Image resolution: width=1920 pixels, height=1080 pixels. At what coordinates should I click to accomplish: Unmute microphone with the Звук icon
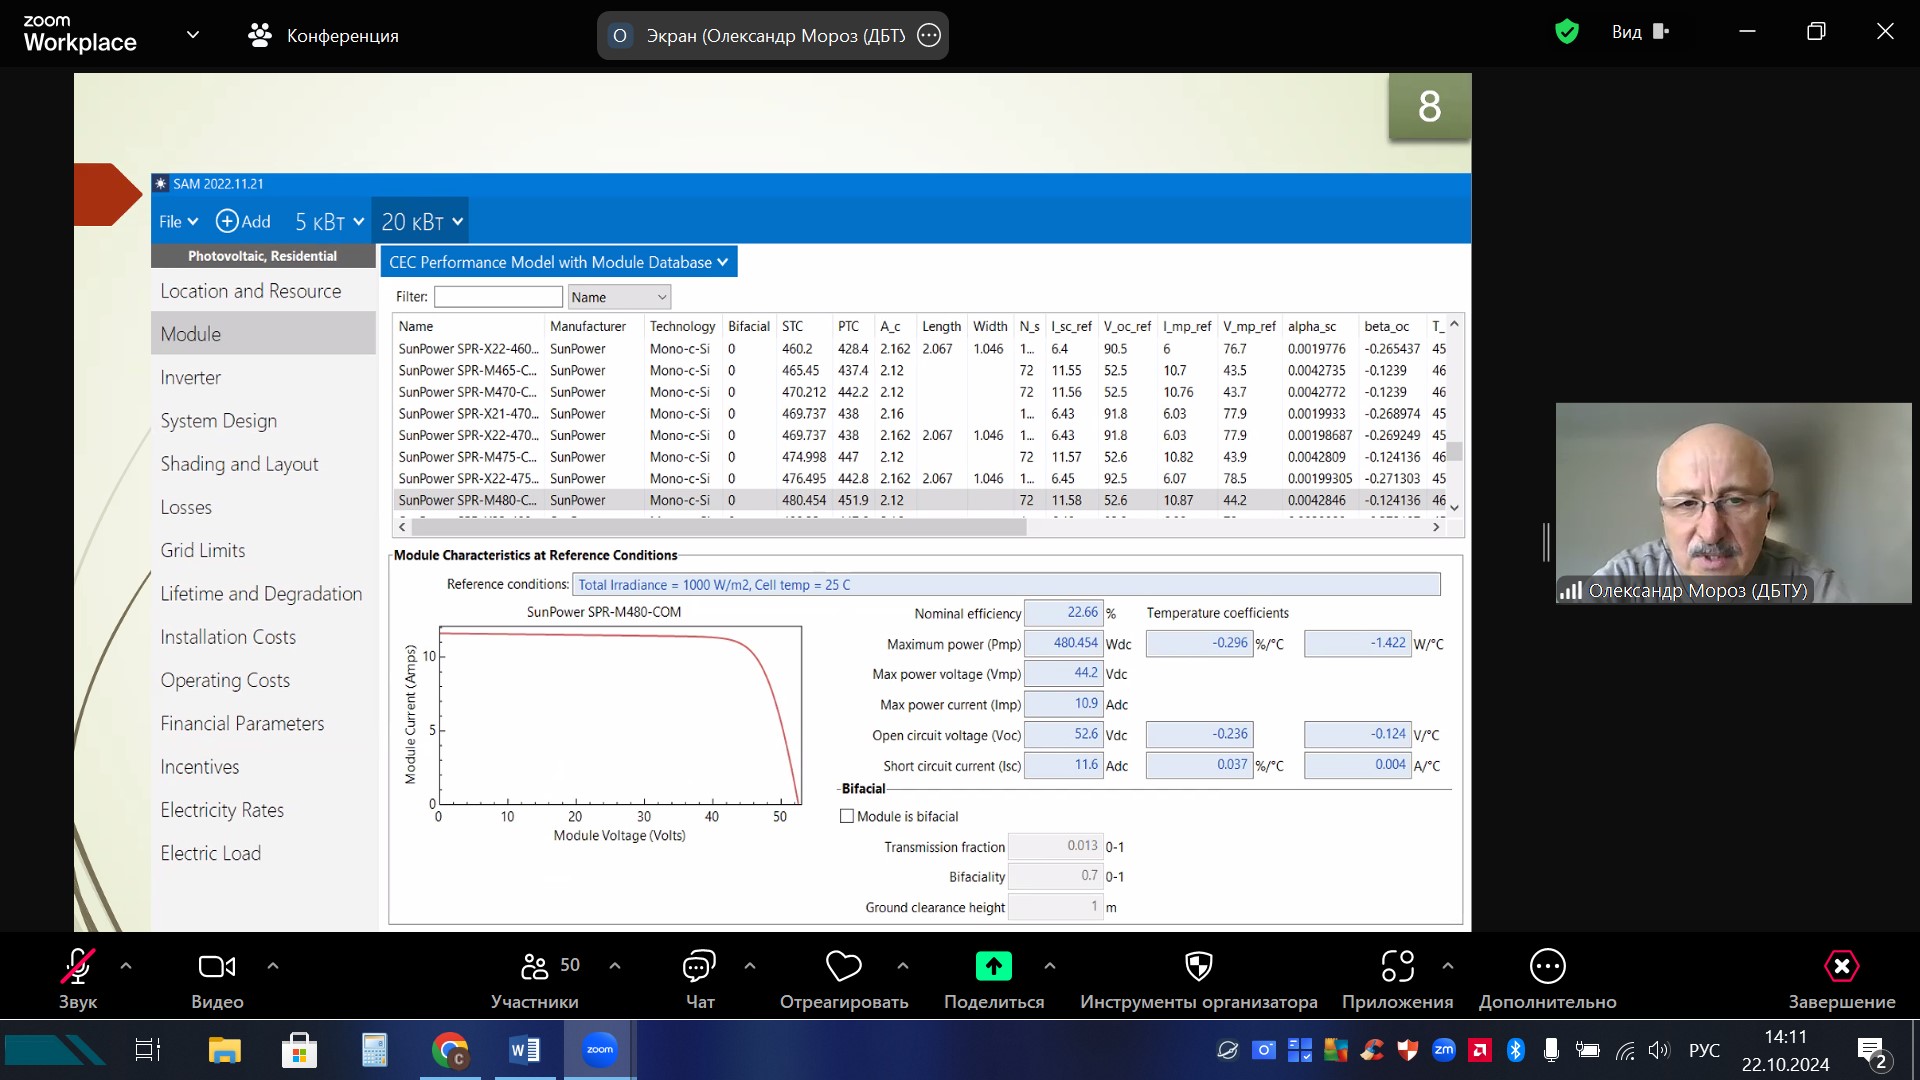(78, 966)
